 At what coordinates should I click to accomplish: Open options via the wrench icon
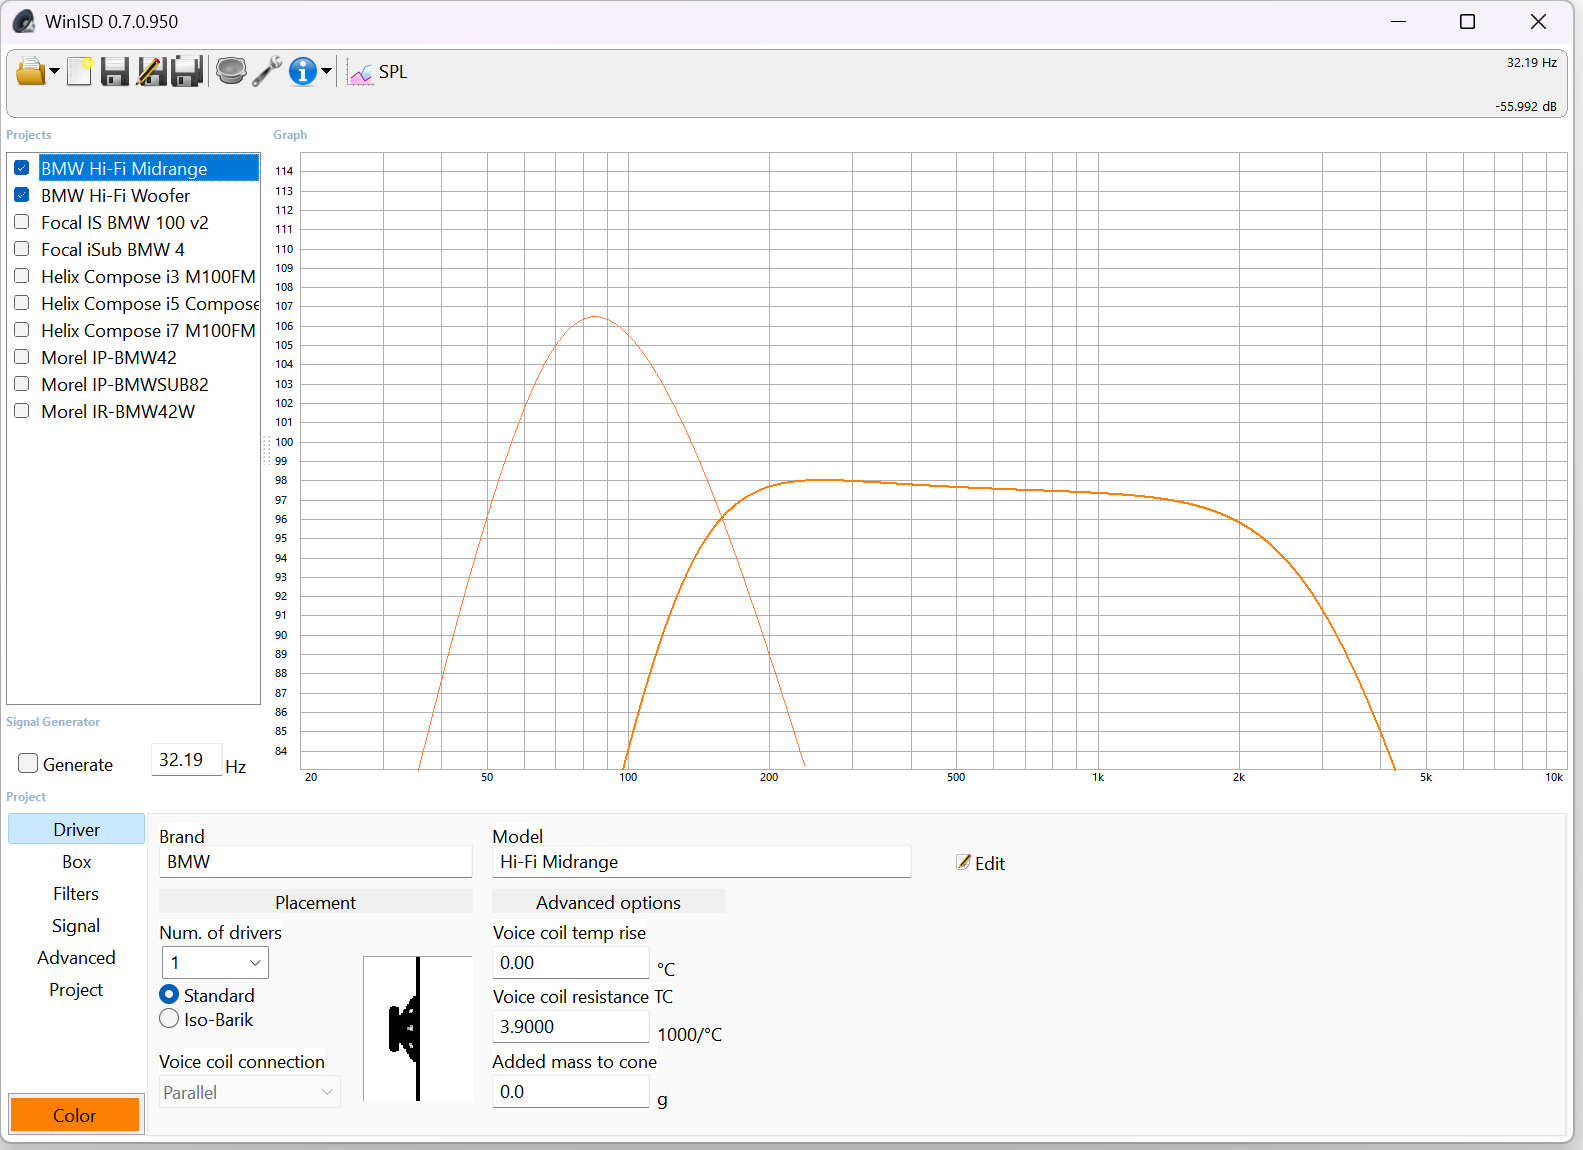267,72
